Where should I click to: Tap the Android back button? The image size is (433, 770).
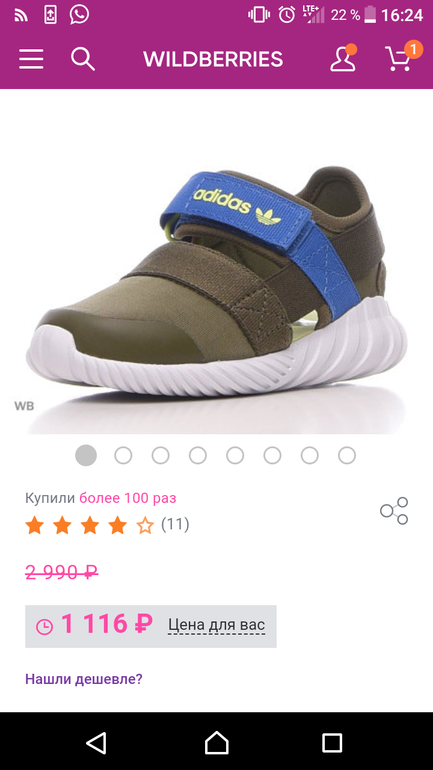(96, 742)
